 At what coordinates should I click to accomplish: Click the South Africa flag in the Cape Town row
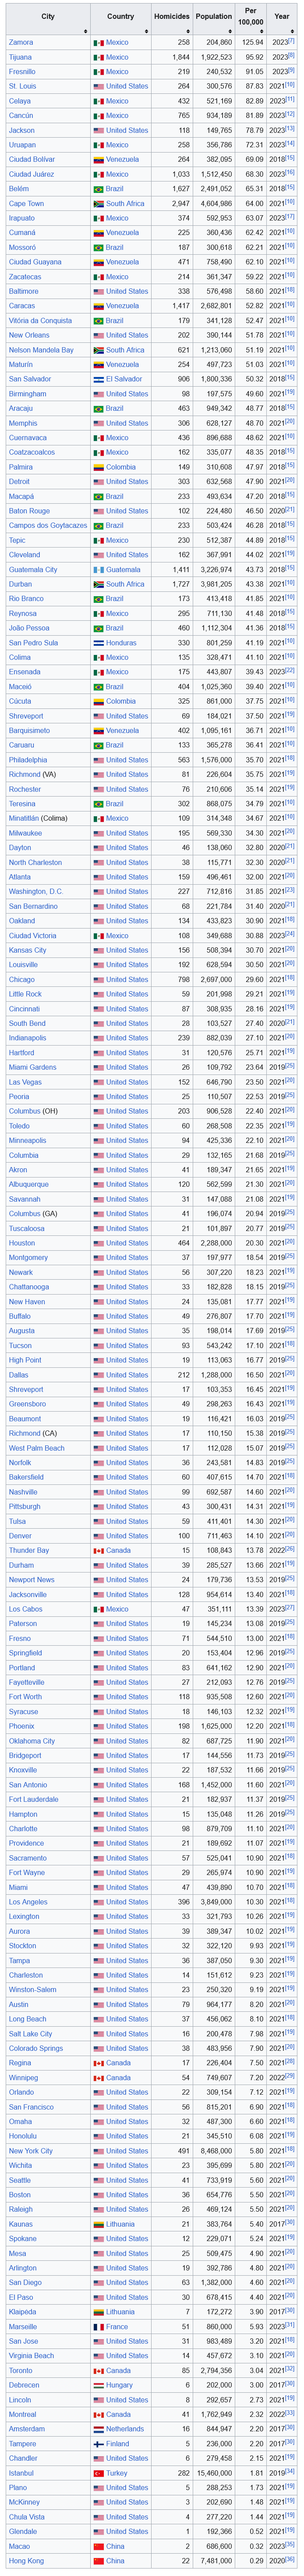(98, 204)
